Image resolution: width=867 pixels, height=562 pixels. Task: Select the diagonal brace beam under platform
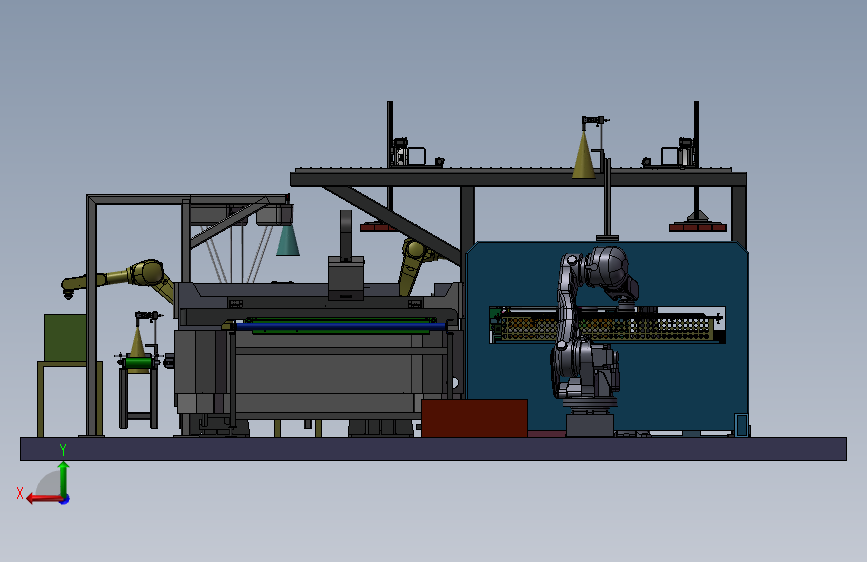[x=393, y=224]
